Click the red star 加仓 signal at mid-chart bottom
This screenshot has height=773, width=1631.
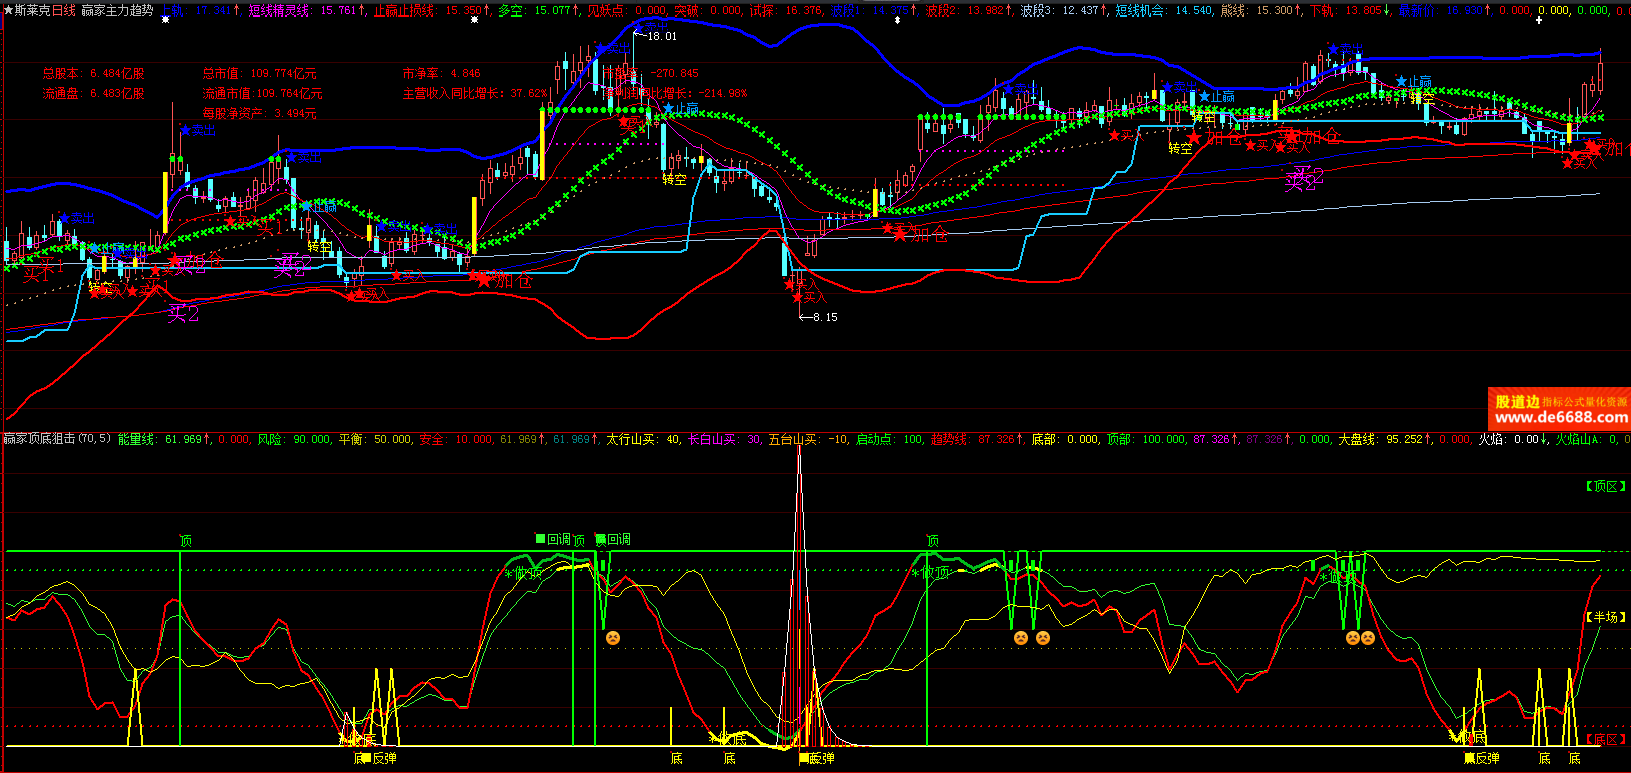[919, 235]
